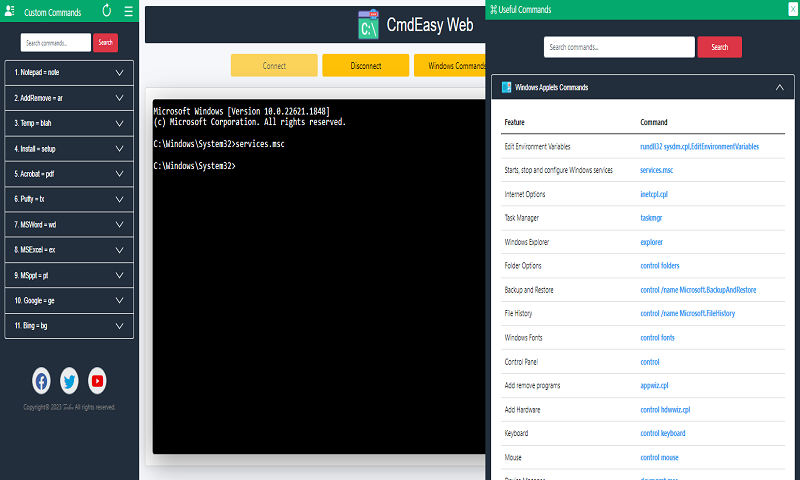Select the Add remove programs feature text

click(532, 386)
